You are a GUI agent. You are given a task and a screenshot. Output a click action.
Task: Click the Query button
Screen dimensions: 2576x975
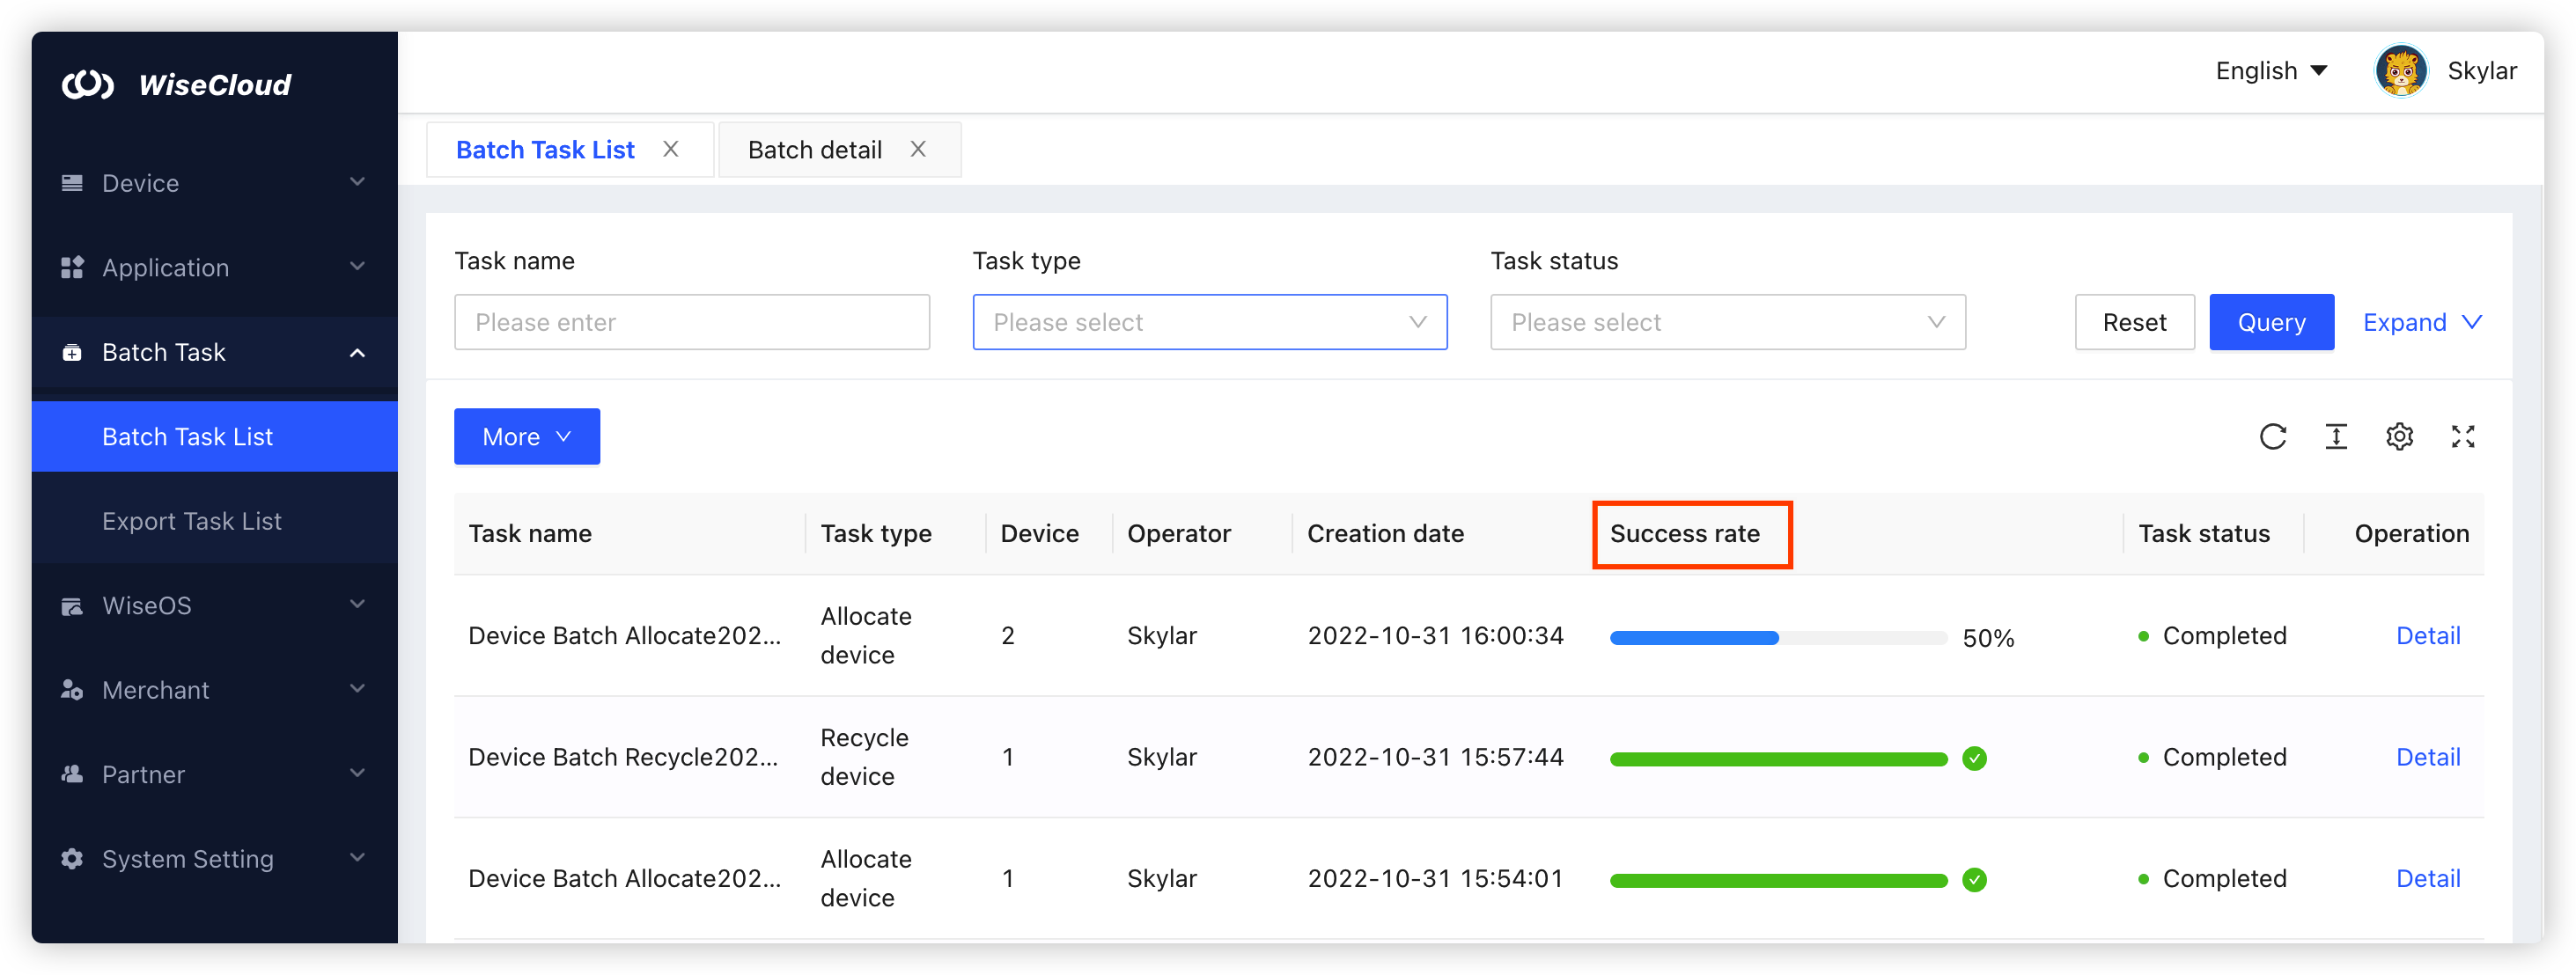pyautogui.click(x=2271, y=322)
